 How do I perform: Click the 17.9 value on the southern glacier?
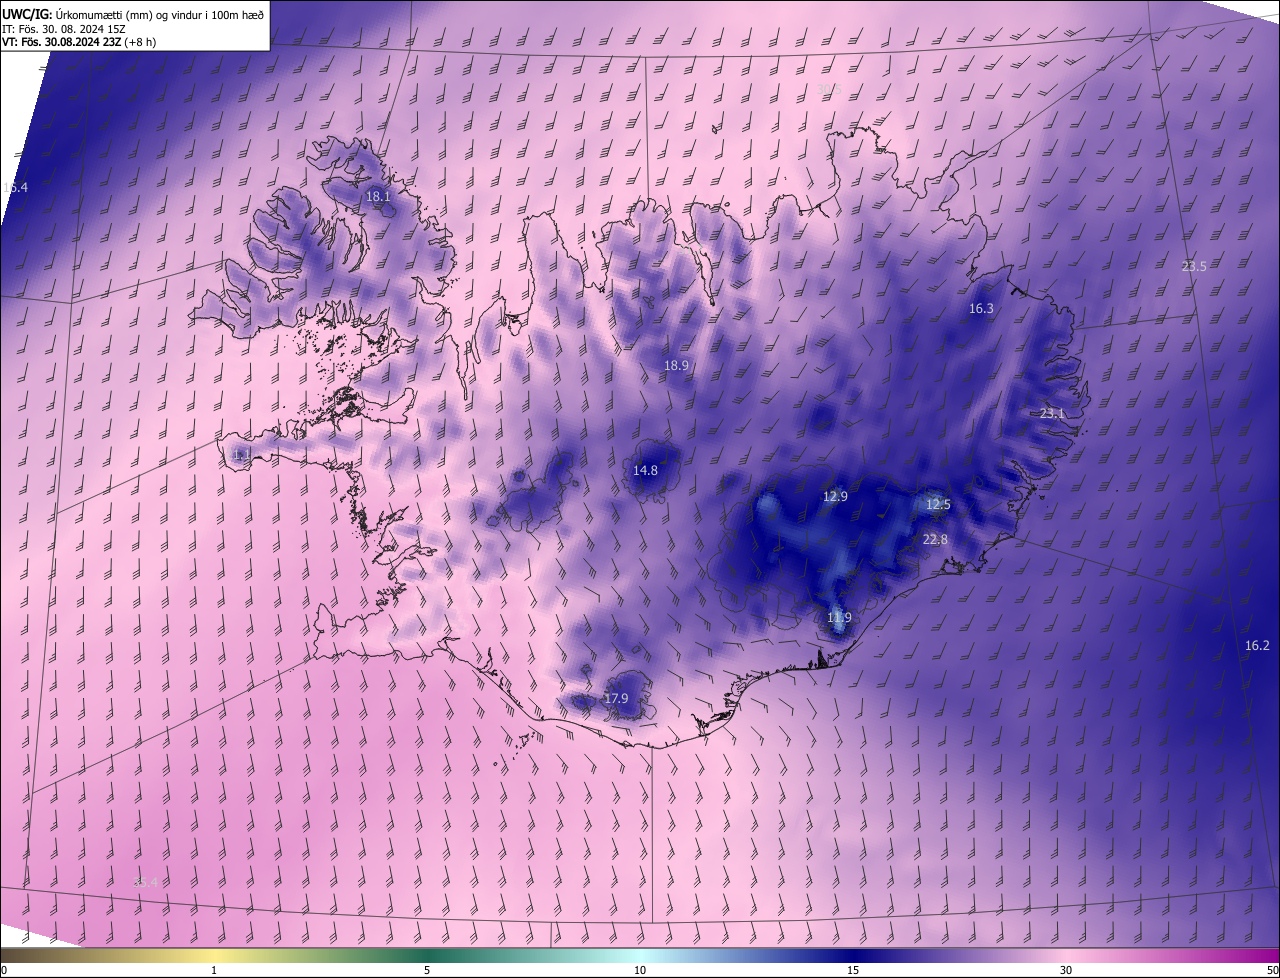(x=616, y=699)
